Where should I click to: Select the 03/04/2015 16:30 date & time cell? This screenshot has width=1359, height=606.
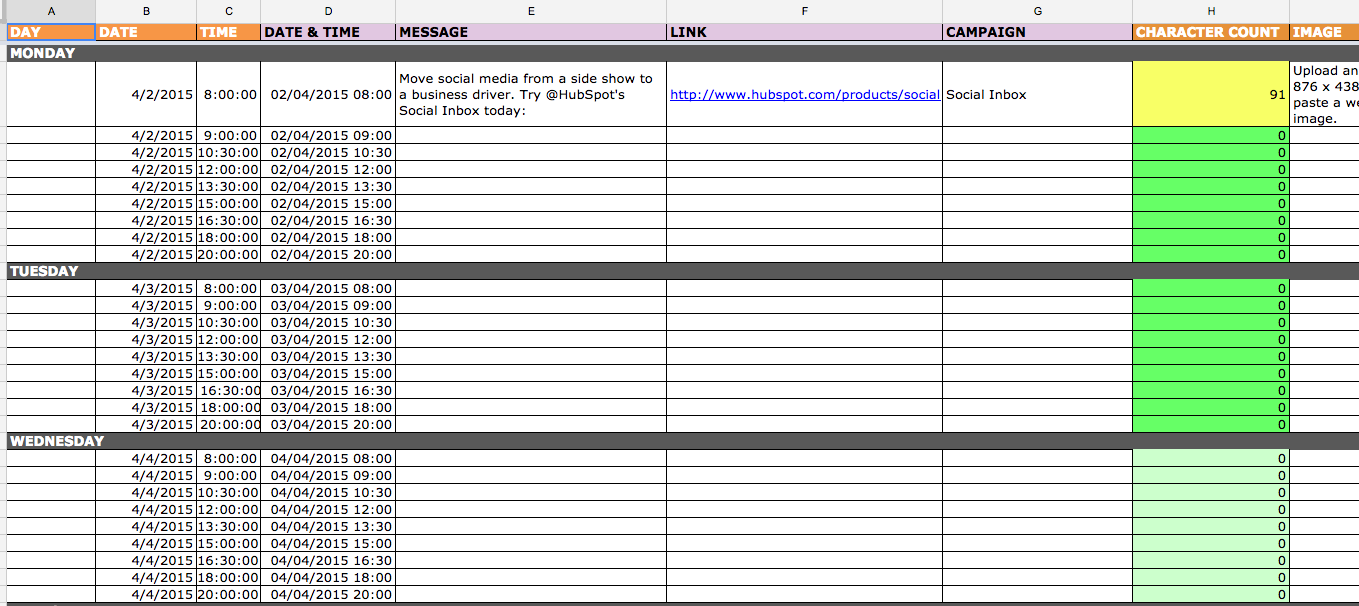(328, 391)
